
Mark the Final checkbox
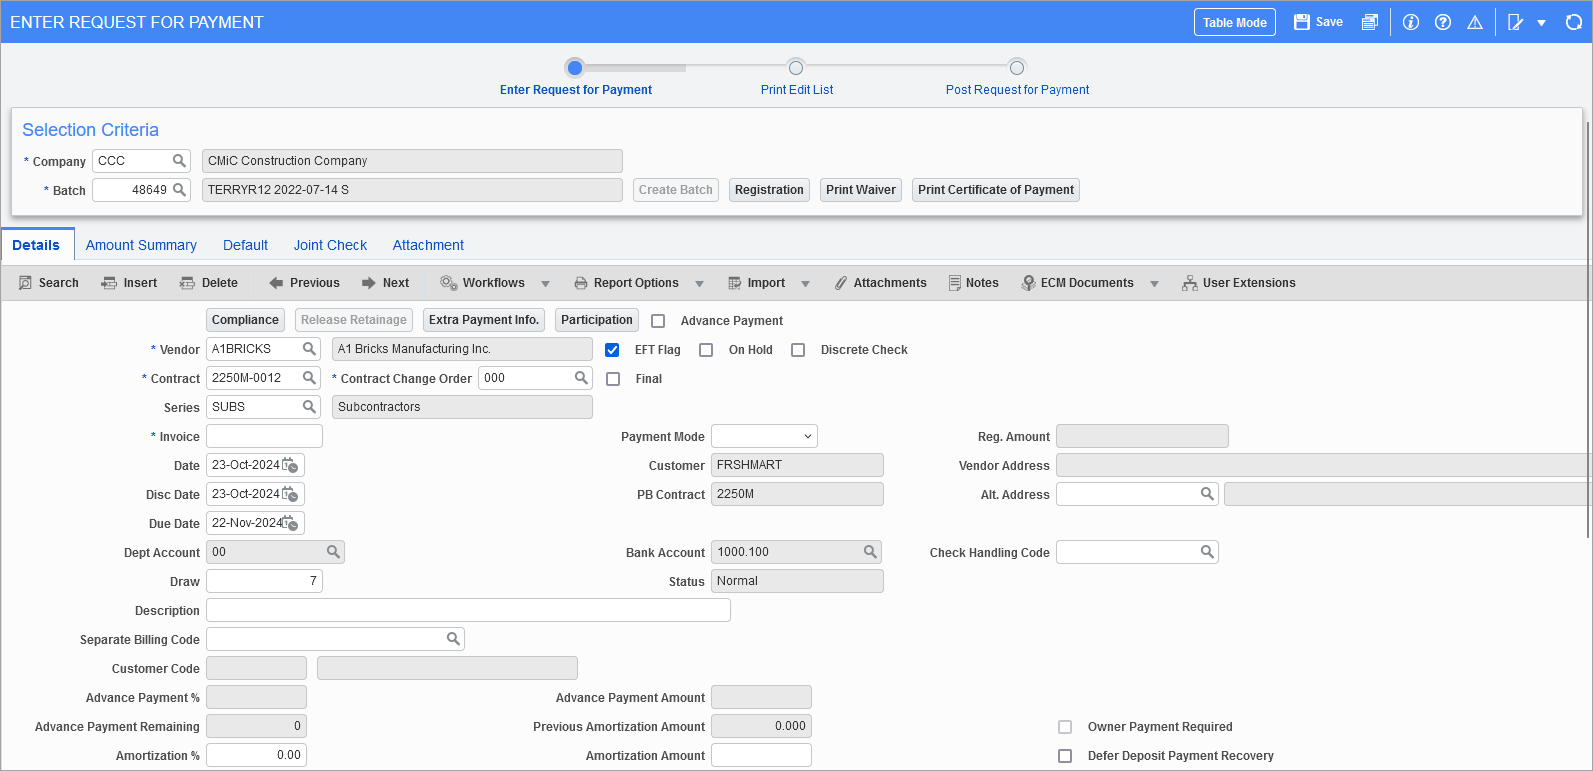[613, 379]
